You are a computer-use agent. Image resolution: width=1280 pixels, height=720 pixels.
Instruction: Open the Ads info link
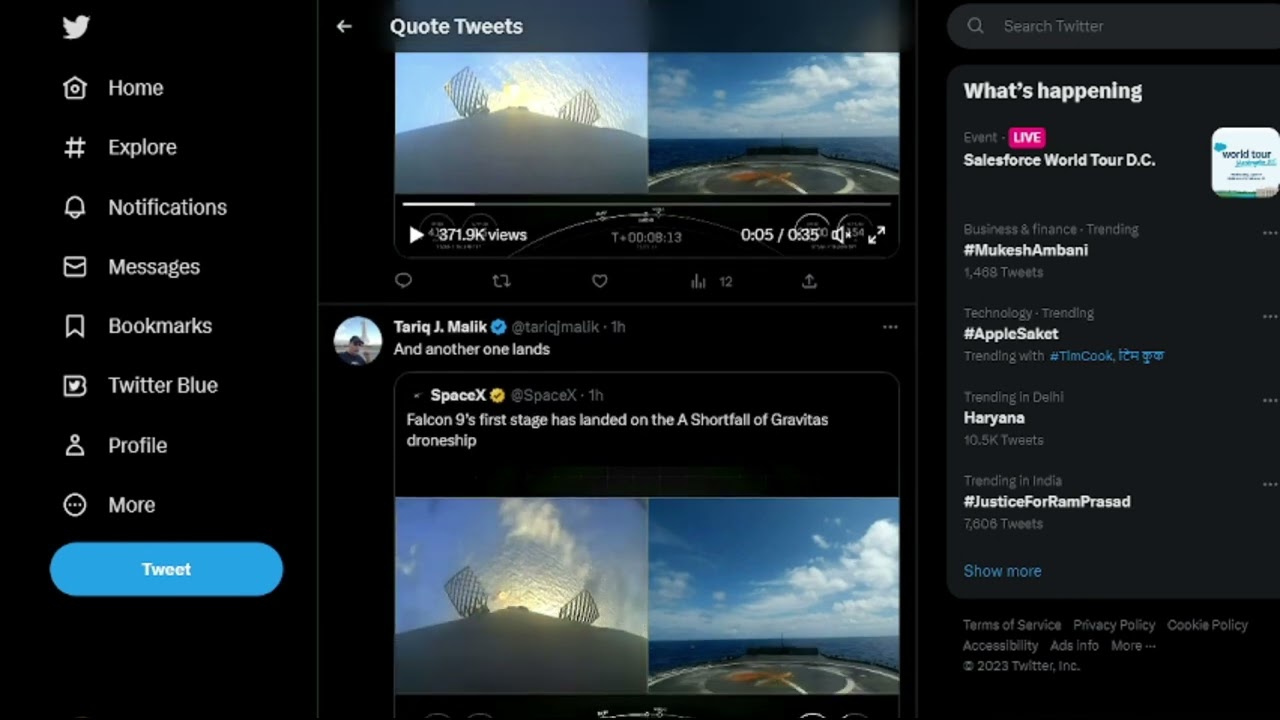[1074, 646]
